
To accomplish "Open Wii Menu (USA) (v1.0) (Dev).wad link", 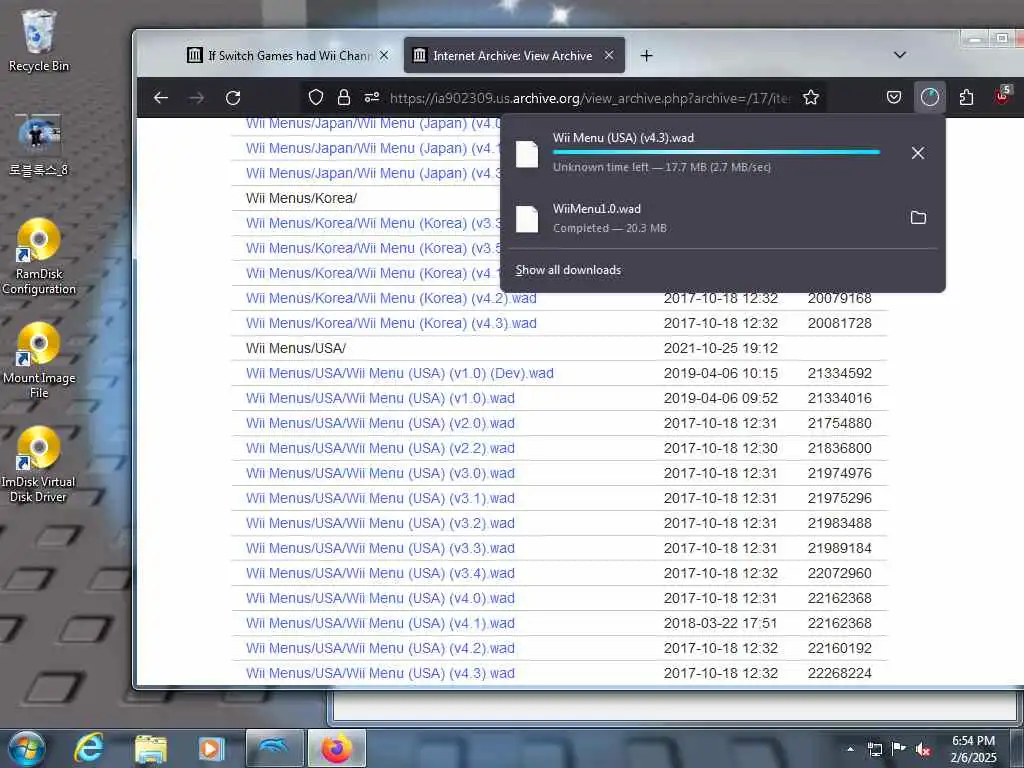I will 400,374.
